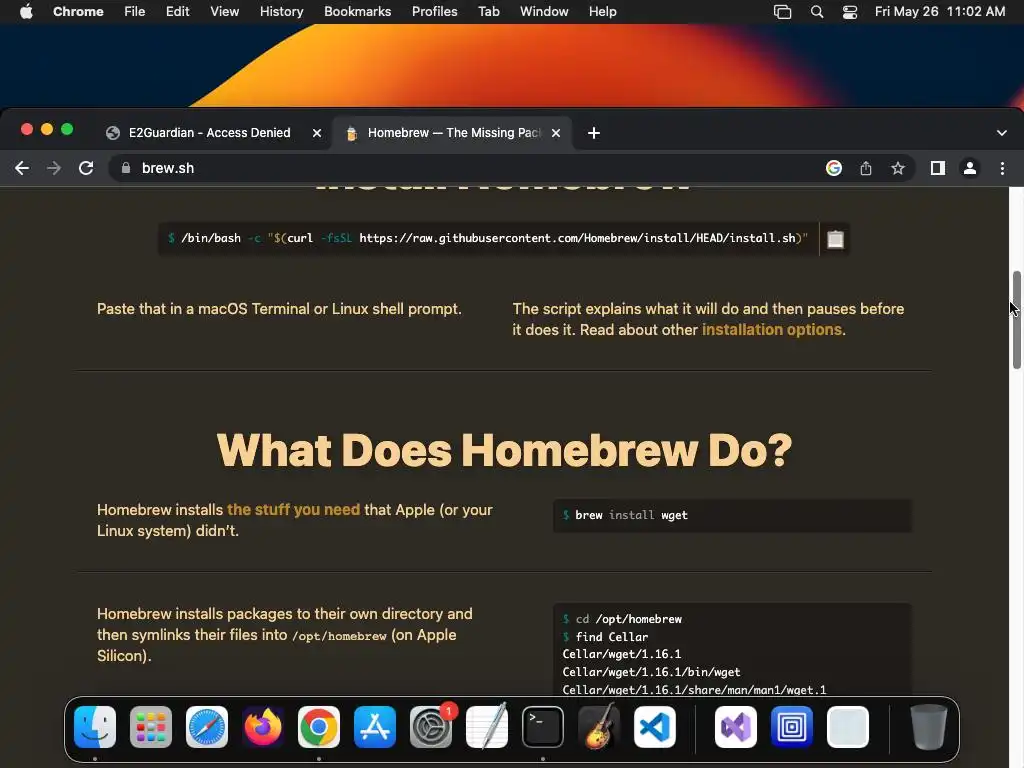This screenshot has height=768, width=1024.
Task: Open the History menu
Action: [x=281, y=12]
